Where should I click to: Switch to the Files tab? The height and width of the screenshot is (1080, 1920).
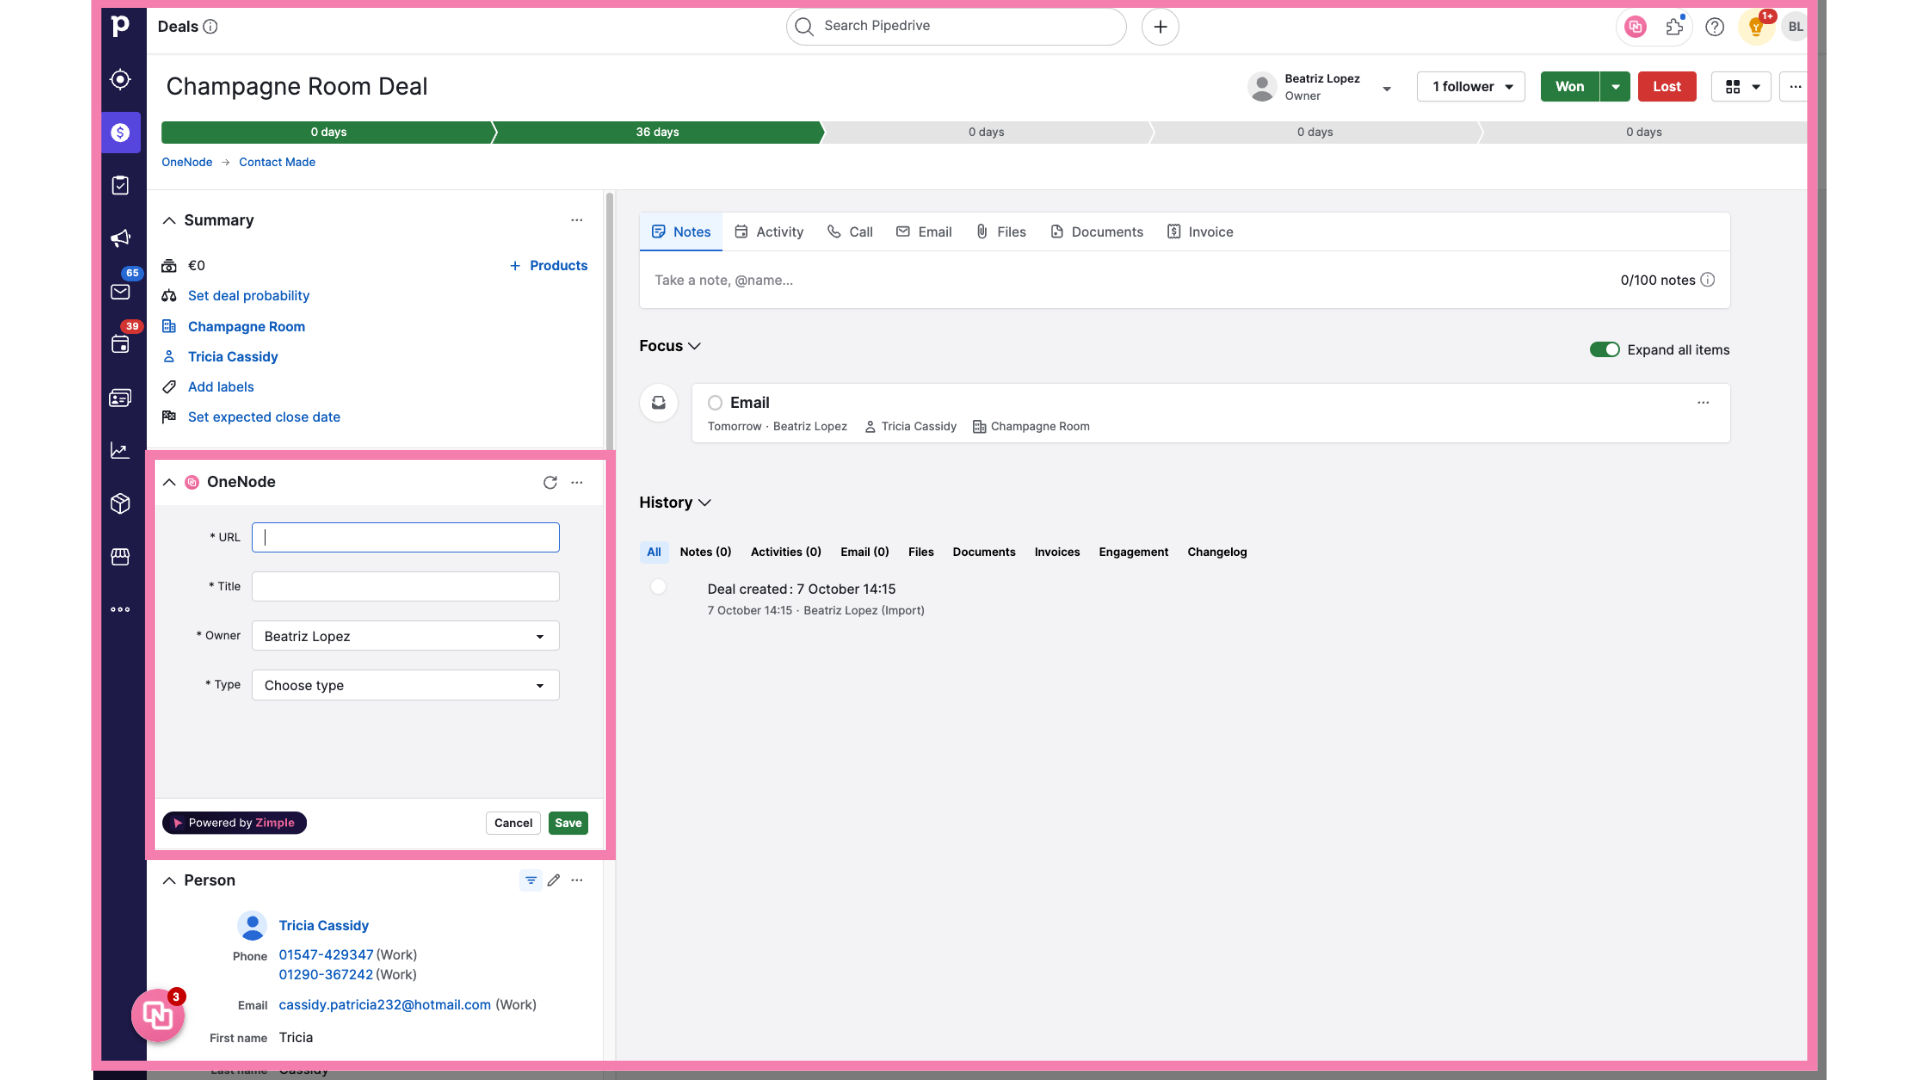point(1001,232)
